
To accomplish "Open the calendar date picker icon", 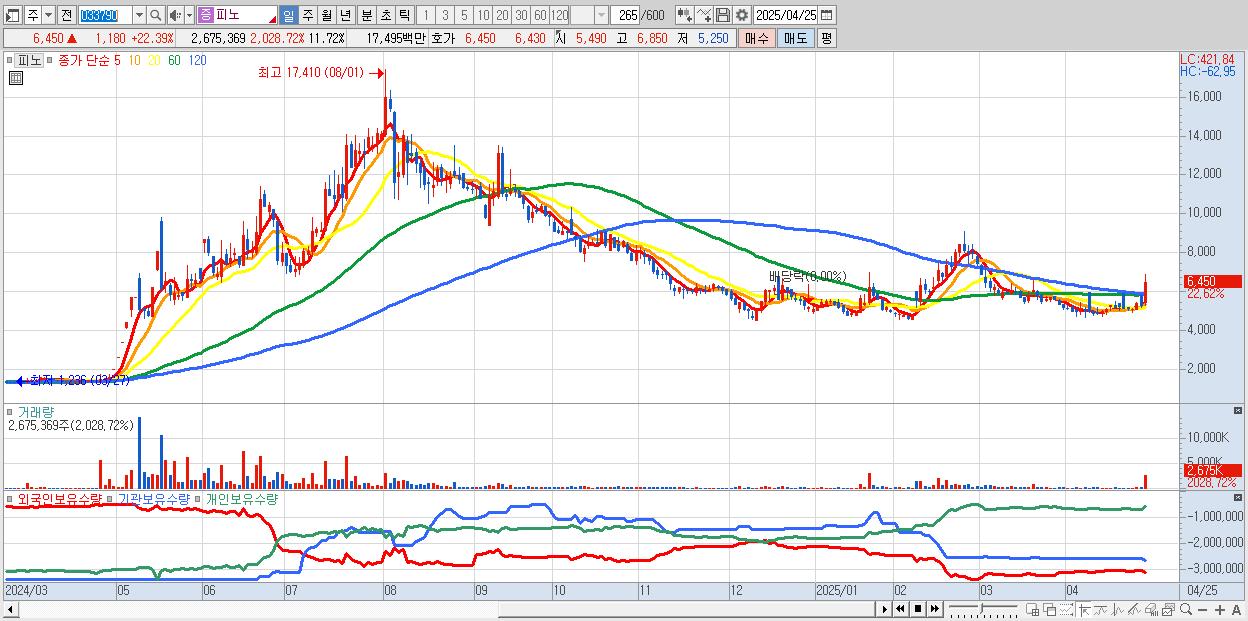I will click(x=827, y=15).
